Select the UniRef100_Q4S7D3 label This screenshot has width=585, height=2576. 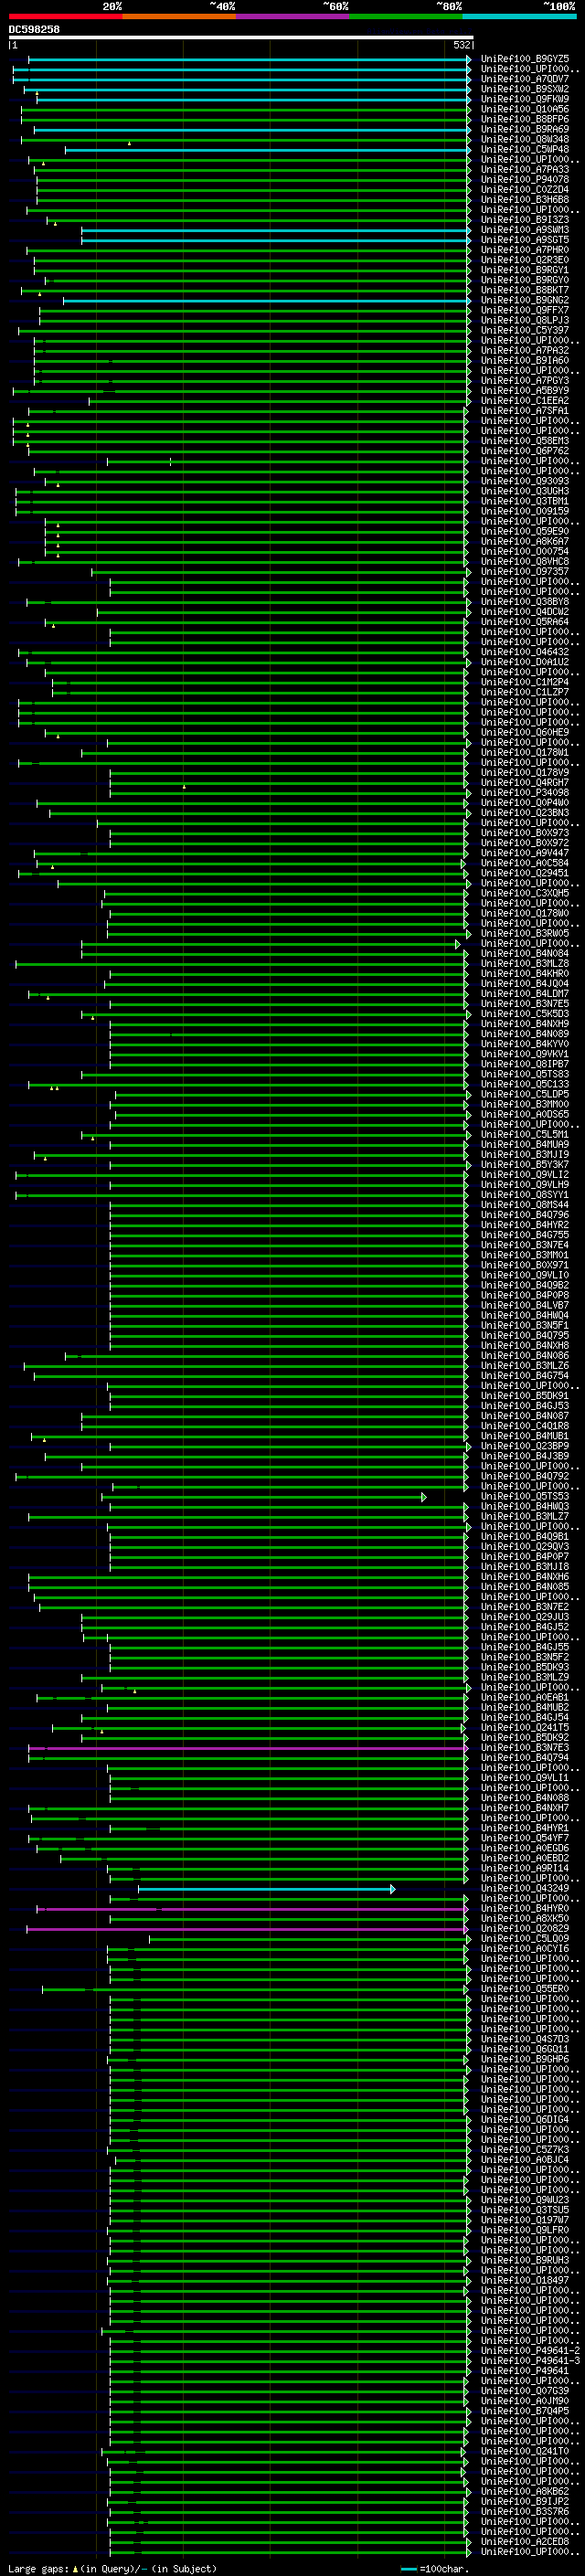click(525, 2039)
